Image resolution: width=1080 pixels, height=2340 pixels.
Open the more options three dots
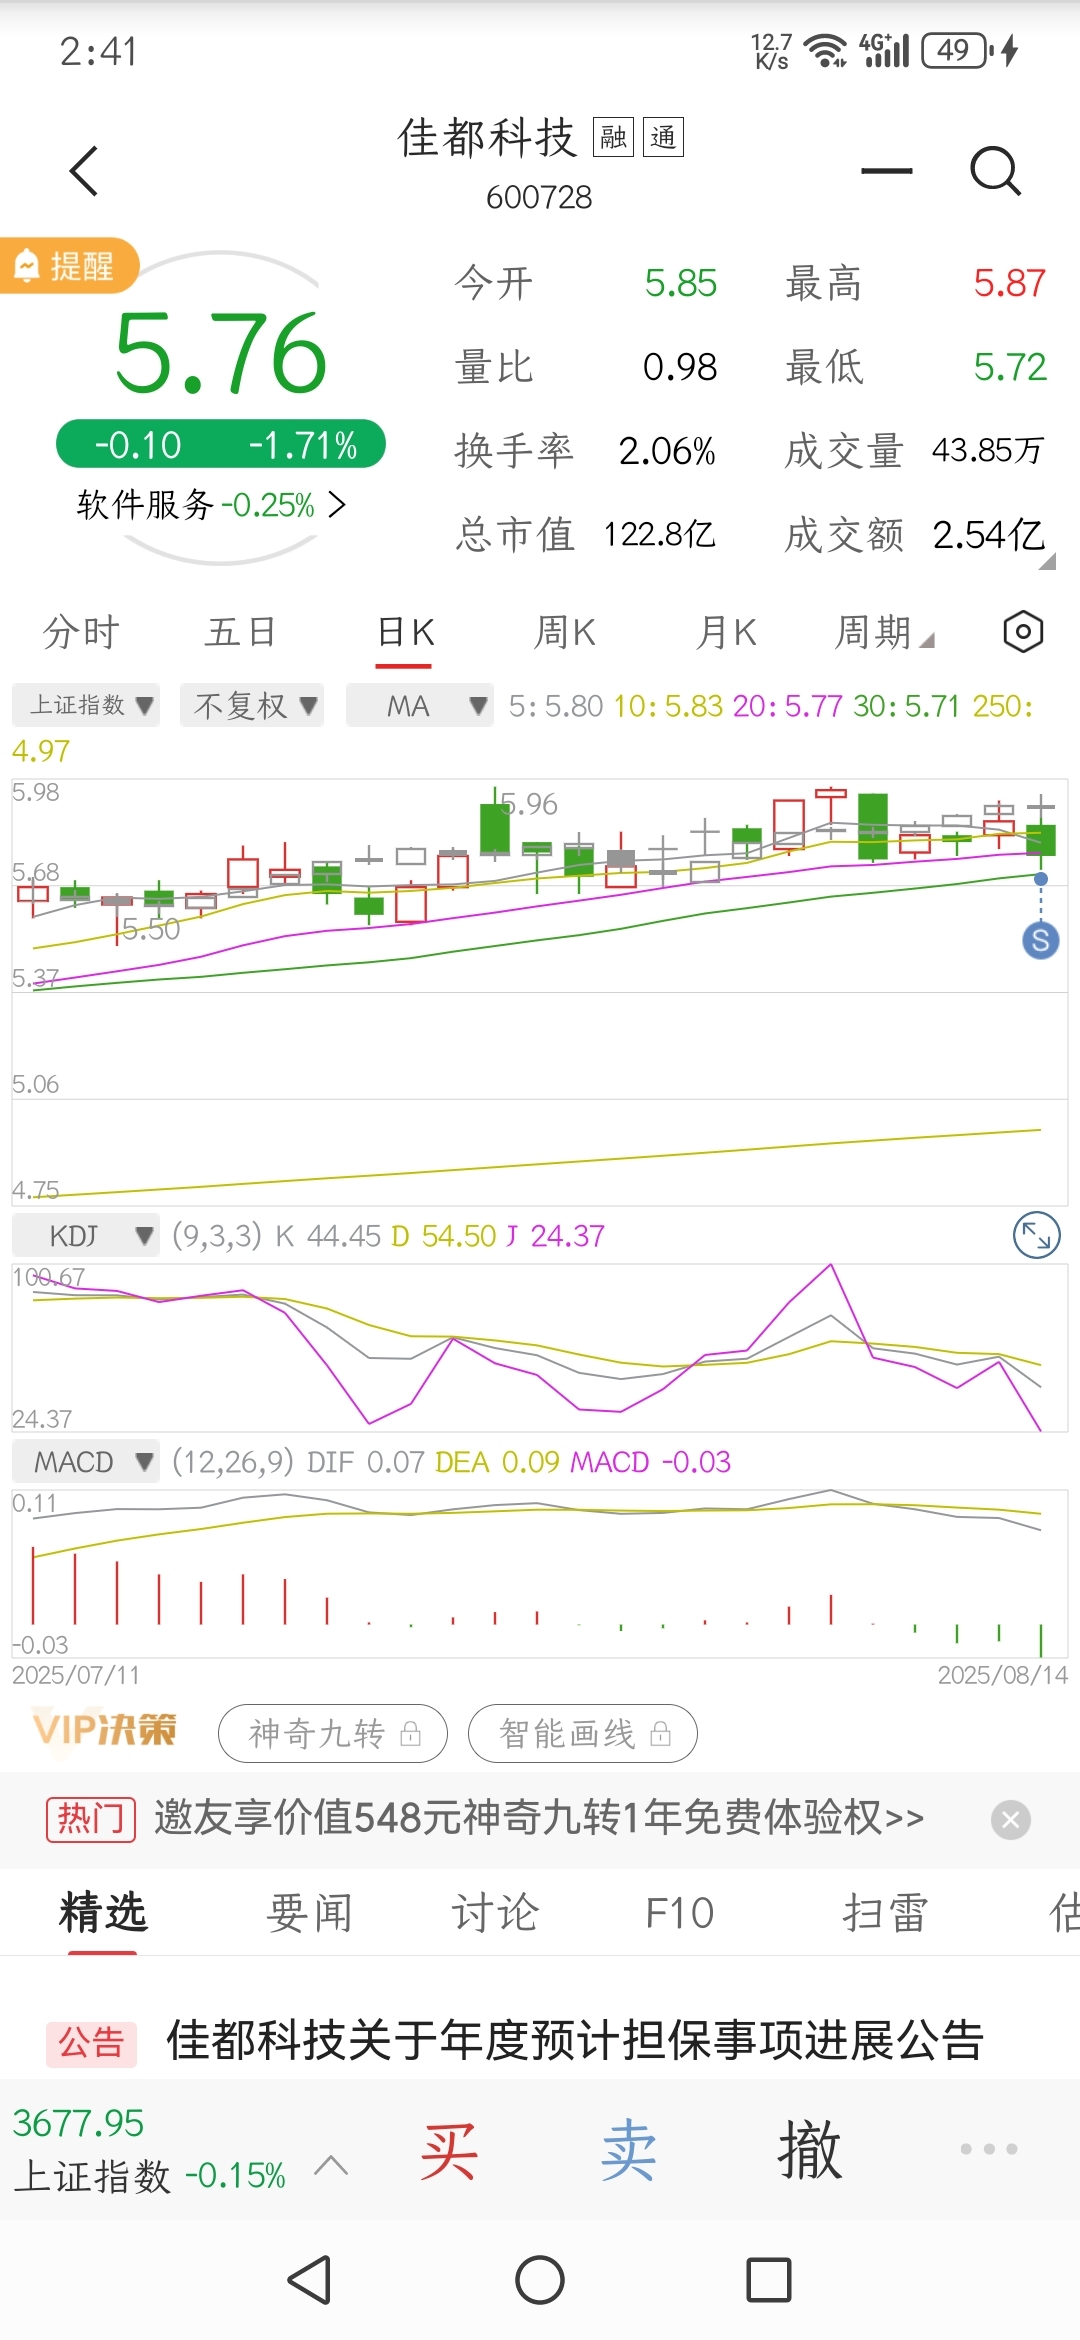point(989,2149)
